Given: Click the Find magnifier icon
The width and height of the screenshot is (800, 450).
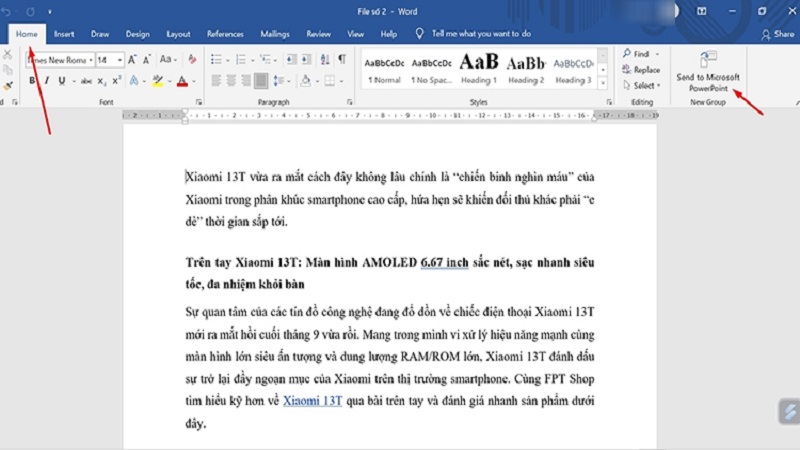Looking at the screenshot, I should tap(627, 53).
